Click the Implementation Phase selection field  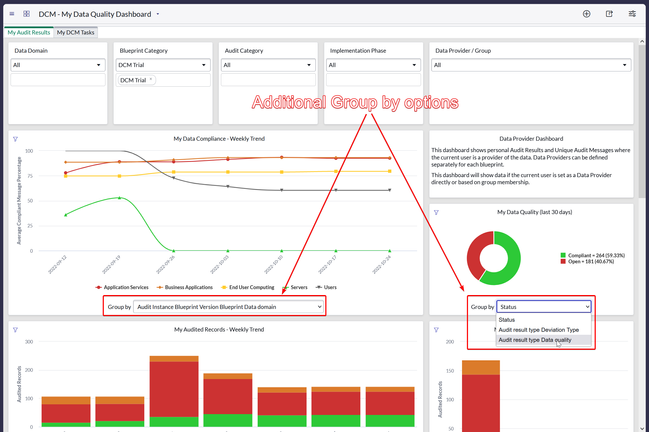(x=373, y=80)
